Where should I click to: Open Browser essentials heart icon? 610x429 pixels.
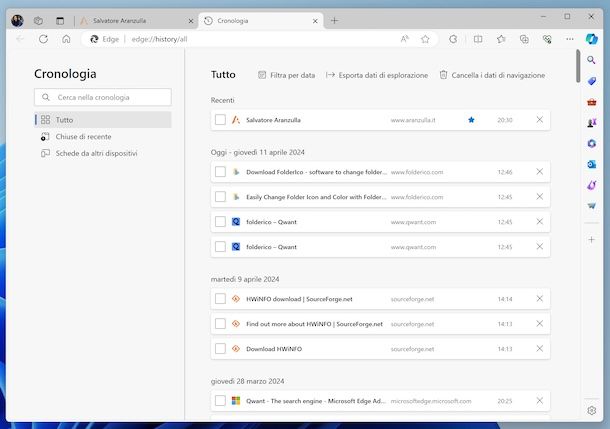tap(547, 39)
